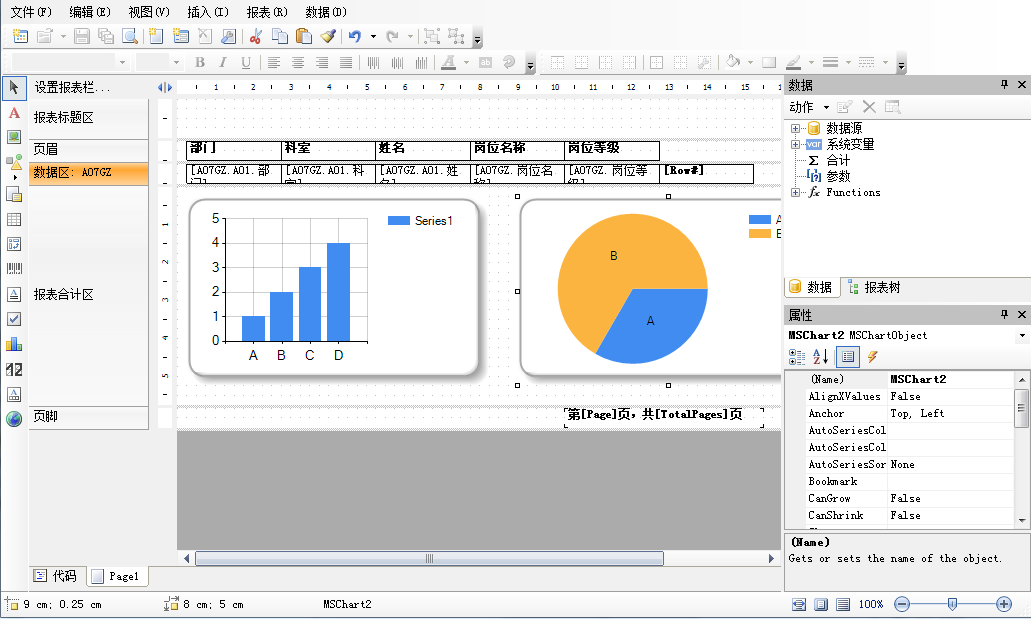Add a new report page
This screenshot has height=619, width=1031.
(x=156, y=36)
